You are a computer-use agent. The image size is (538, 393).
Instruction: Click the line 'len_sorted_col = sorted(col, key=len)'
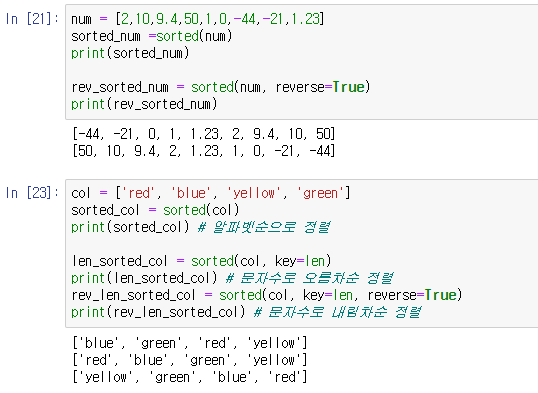click(x=201, y=261)
